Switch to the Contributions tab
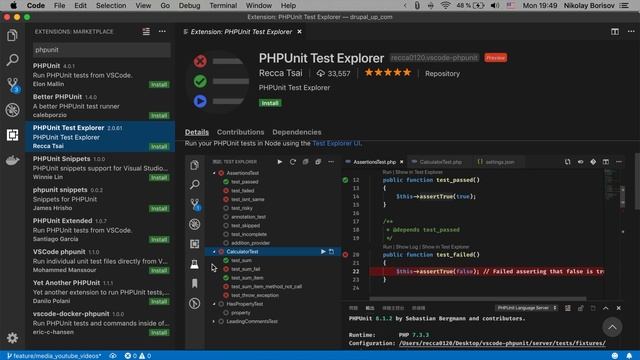This screenshot has width=640, height=360. click(240, 132)
